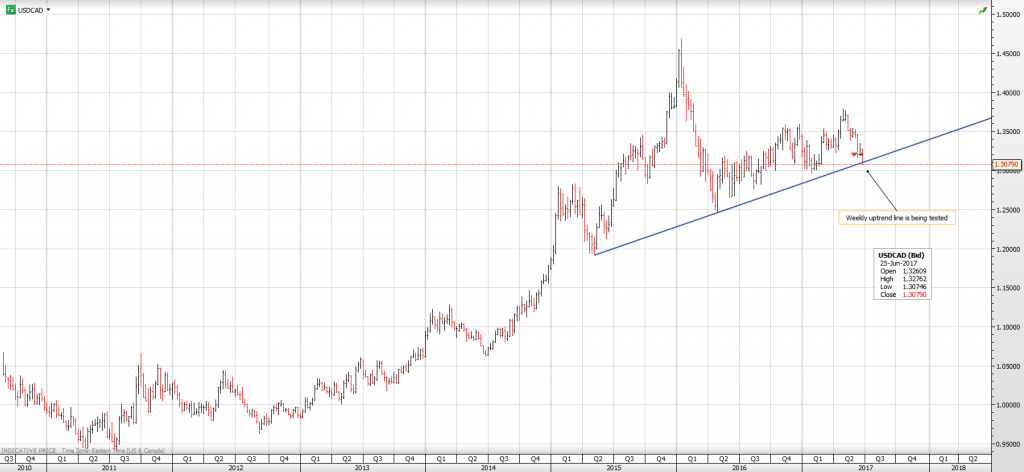This screenshot has height=472, width=1024.
Task: Click the red dashed current price line
Action: click(x=400, y=164)
